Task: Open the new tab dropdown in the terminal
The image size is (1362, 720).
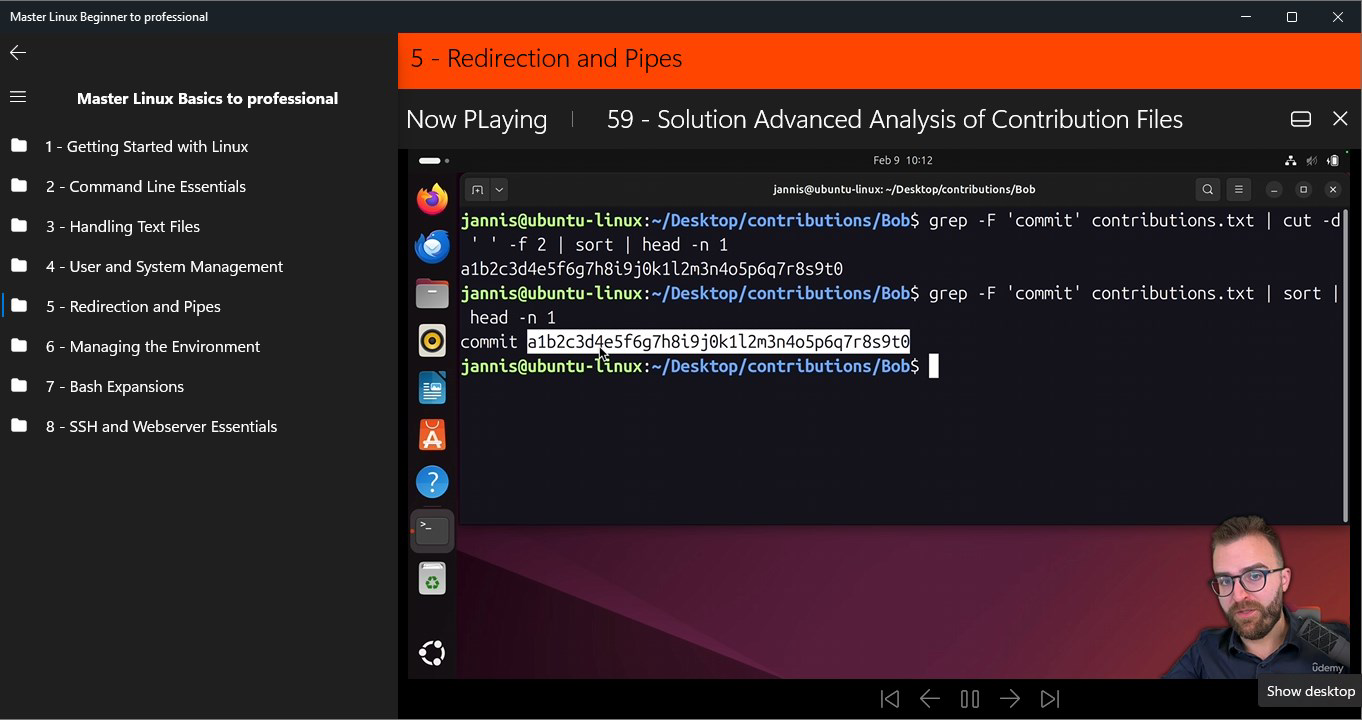Action: pos(499,189)
